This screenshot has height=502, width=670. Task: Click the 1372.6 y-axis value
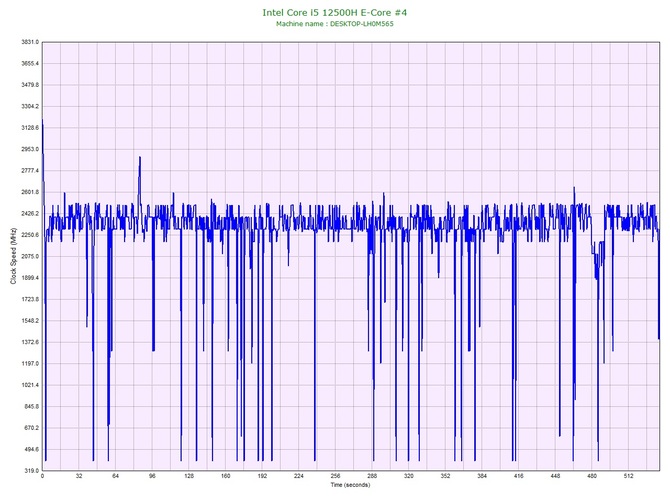click(x=30, y=342)
